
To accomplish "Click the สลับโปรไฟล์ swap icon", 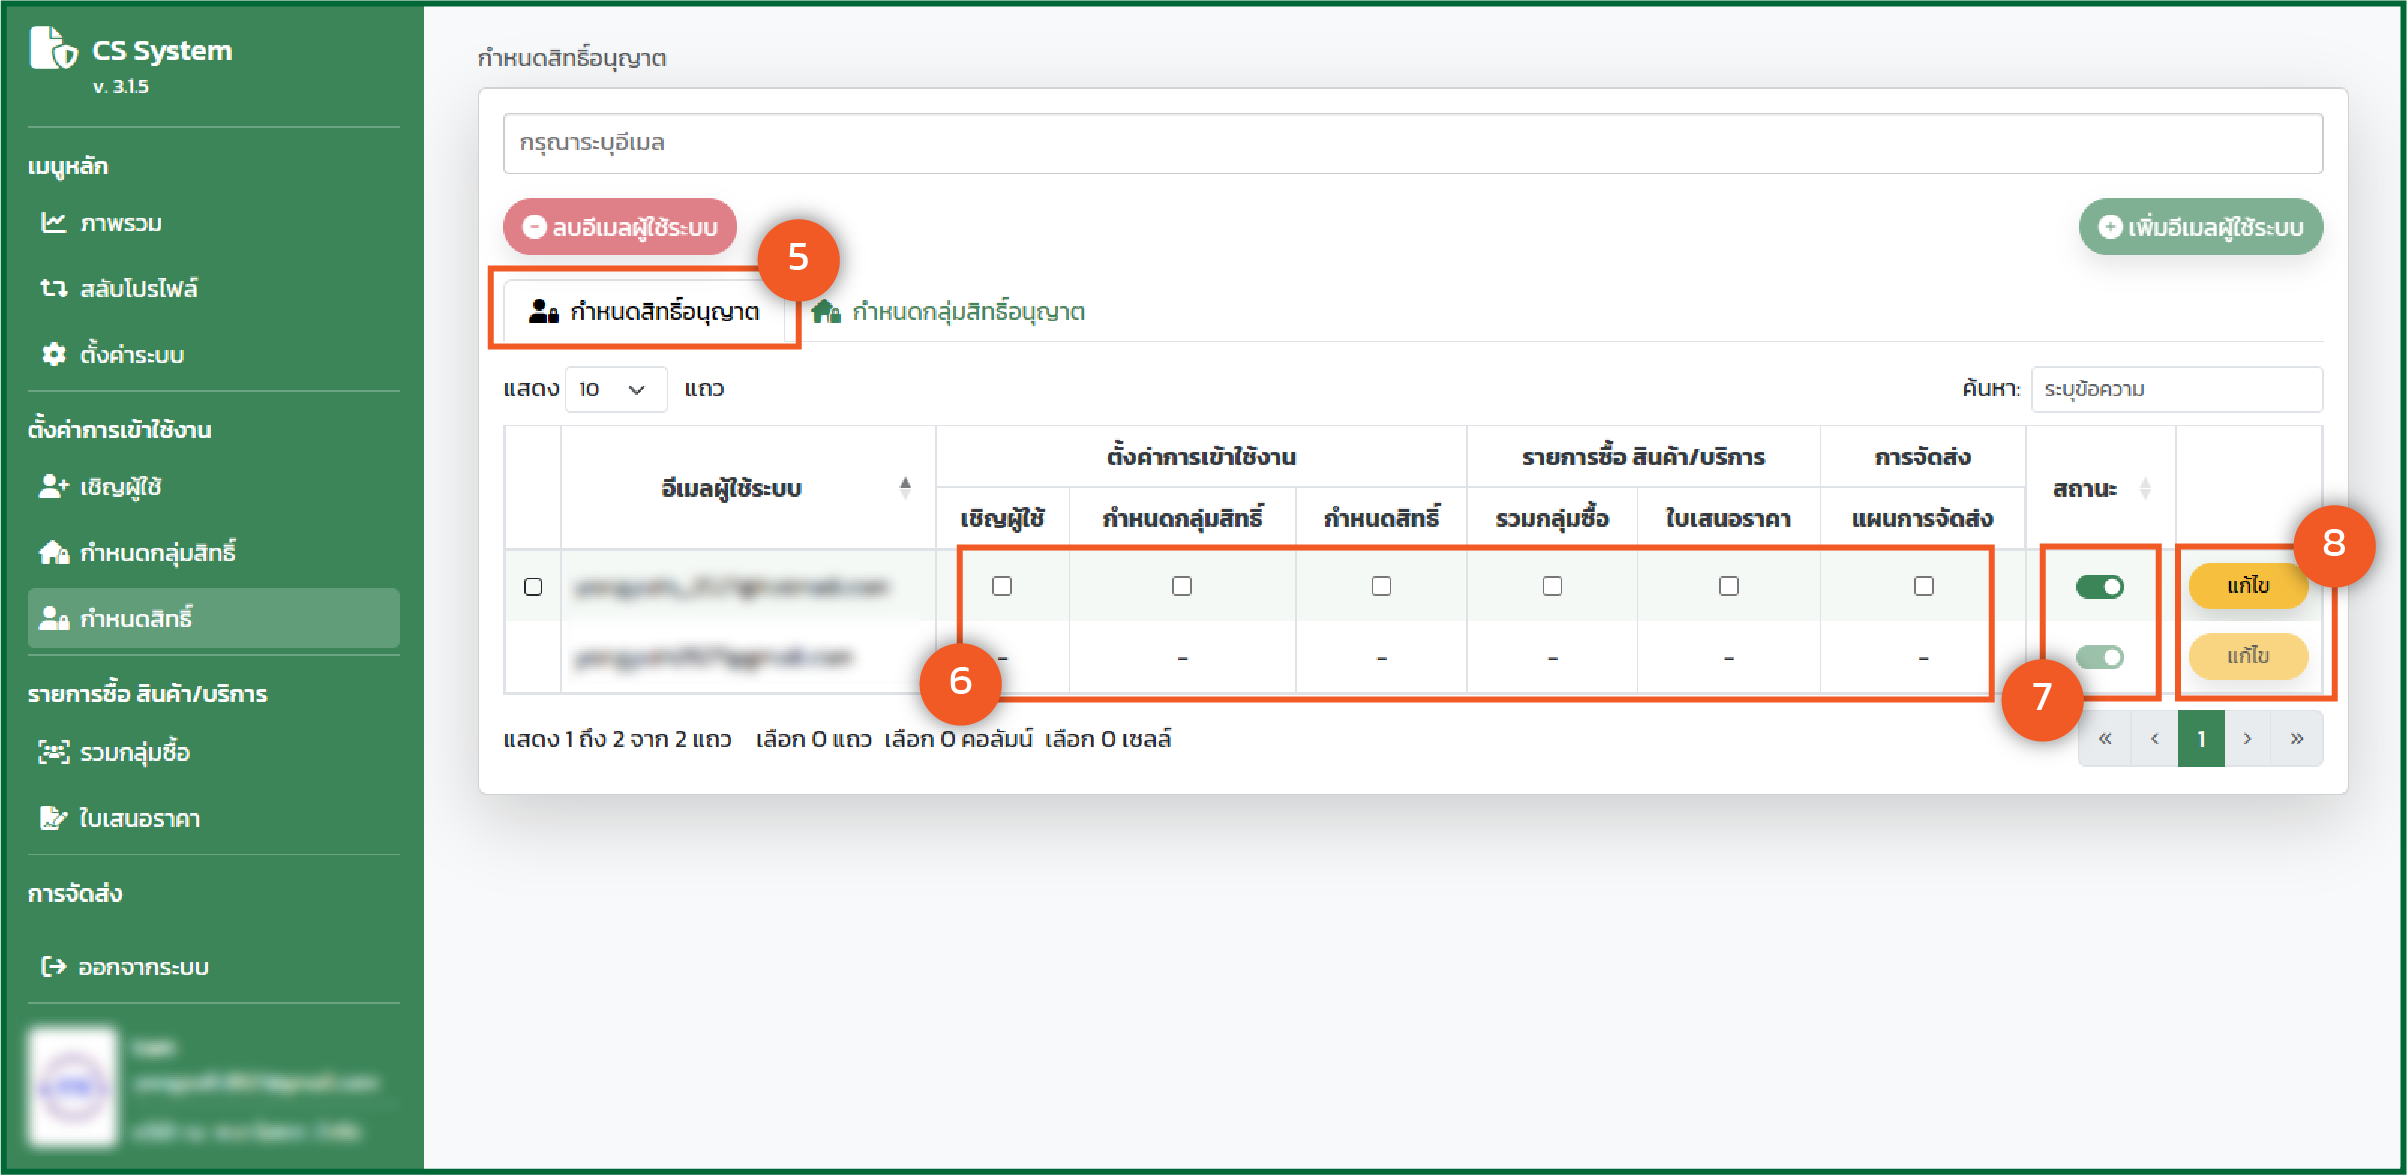I will coord(53,289).
